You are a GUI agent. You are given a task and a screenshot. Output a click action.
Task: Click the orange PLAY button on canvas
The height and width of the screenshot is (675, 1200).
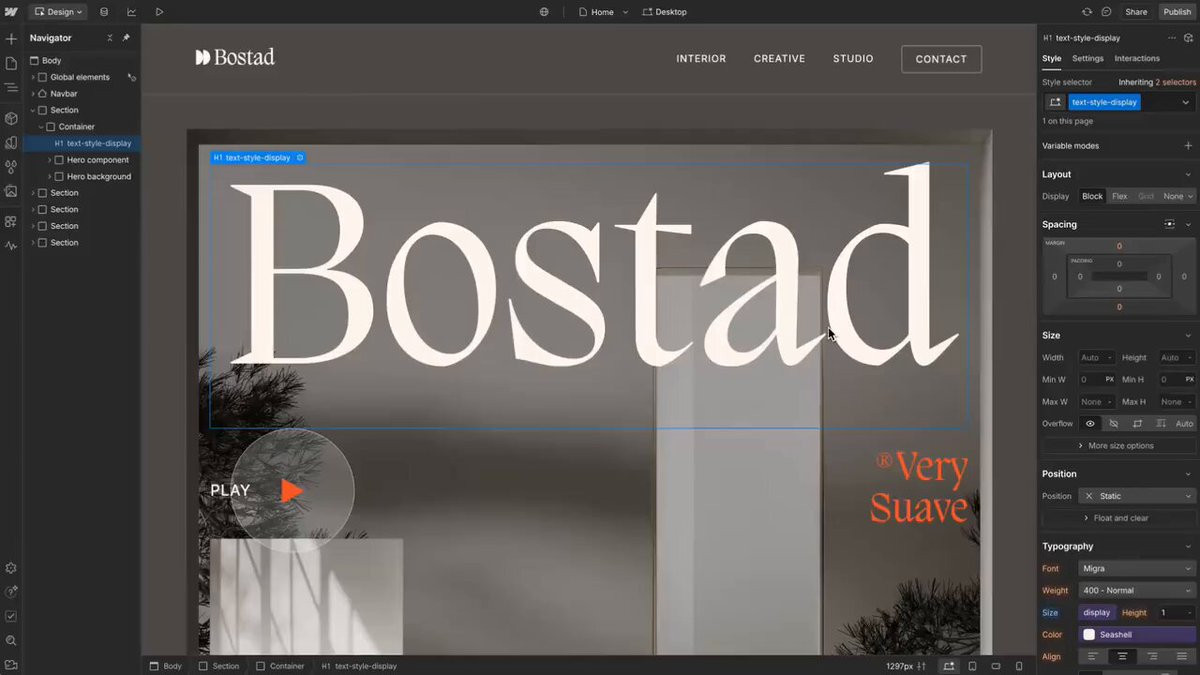[292, 491]
